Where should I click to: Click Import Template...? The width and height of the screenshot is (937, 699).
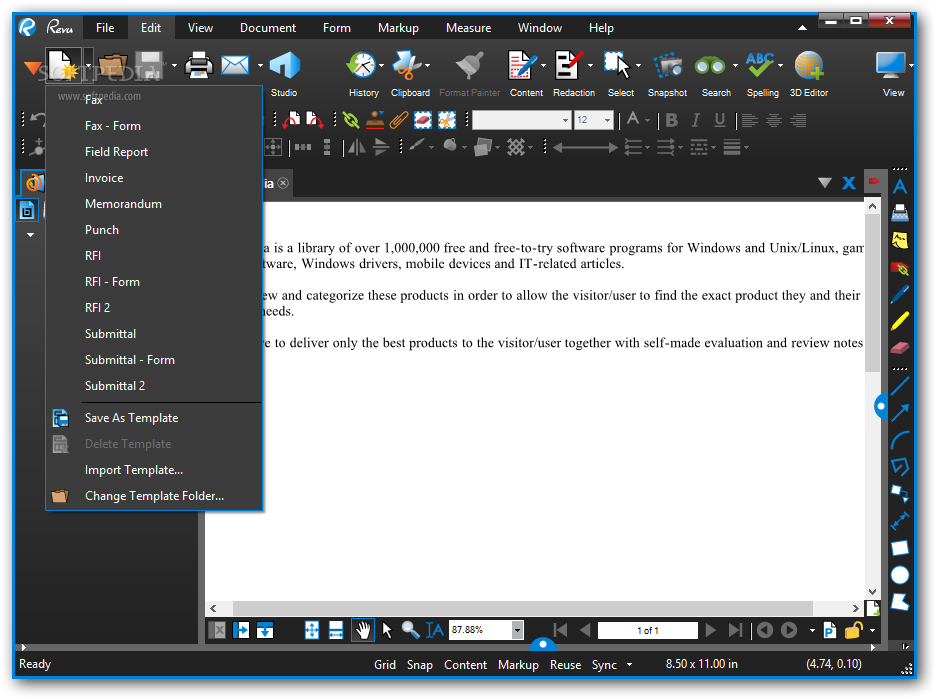154,470
